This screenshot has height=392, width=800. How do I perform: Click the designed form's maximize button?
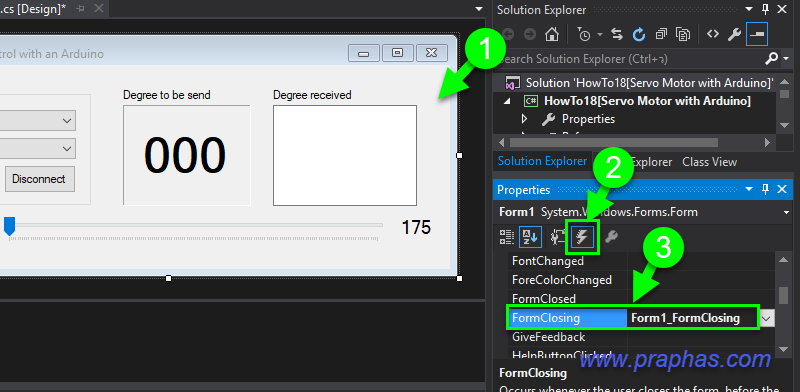click(x=398, y=53)
